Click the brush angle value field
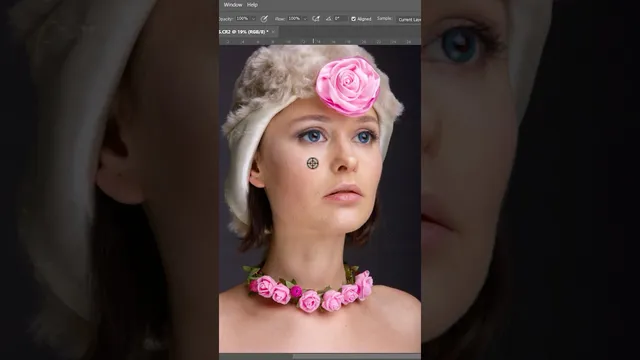The image size is (640, 360). (x=340, y=19)
